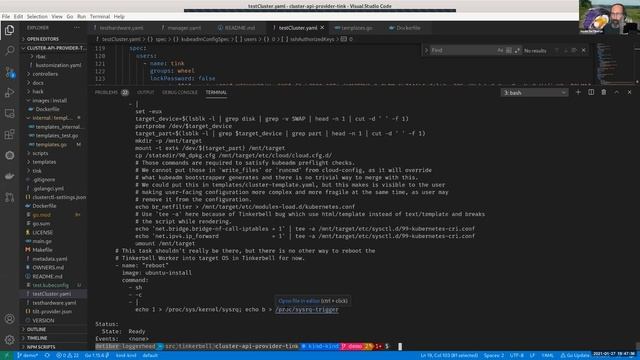Open the Source Control view
The width and height of the screenshot is (640, 360).
pos(9,72)
